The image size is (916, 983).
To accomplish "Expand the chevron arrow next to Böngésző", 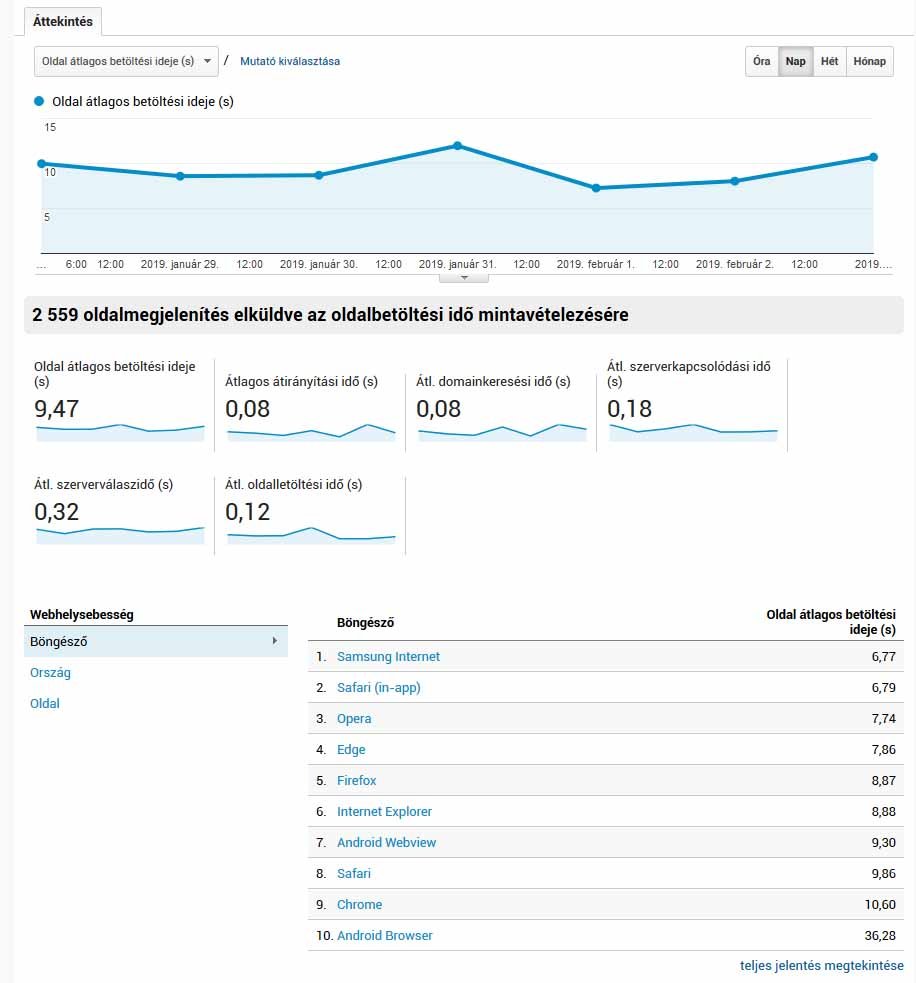I will [276, 641].
